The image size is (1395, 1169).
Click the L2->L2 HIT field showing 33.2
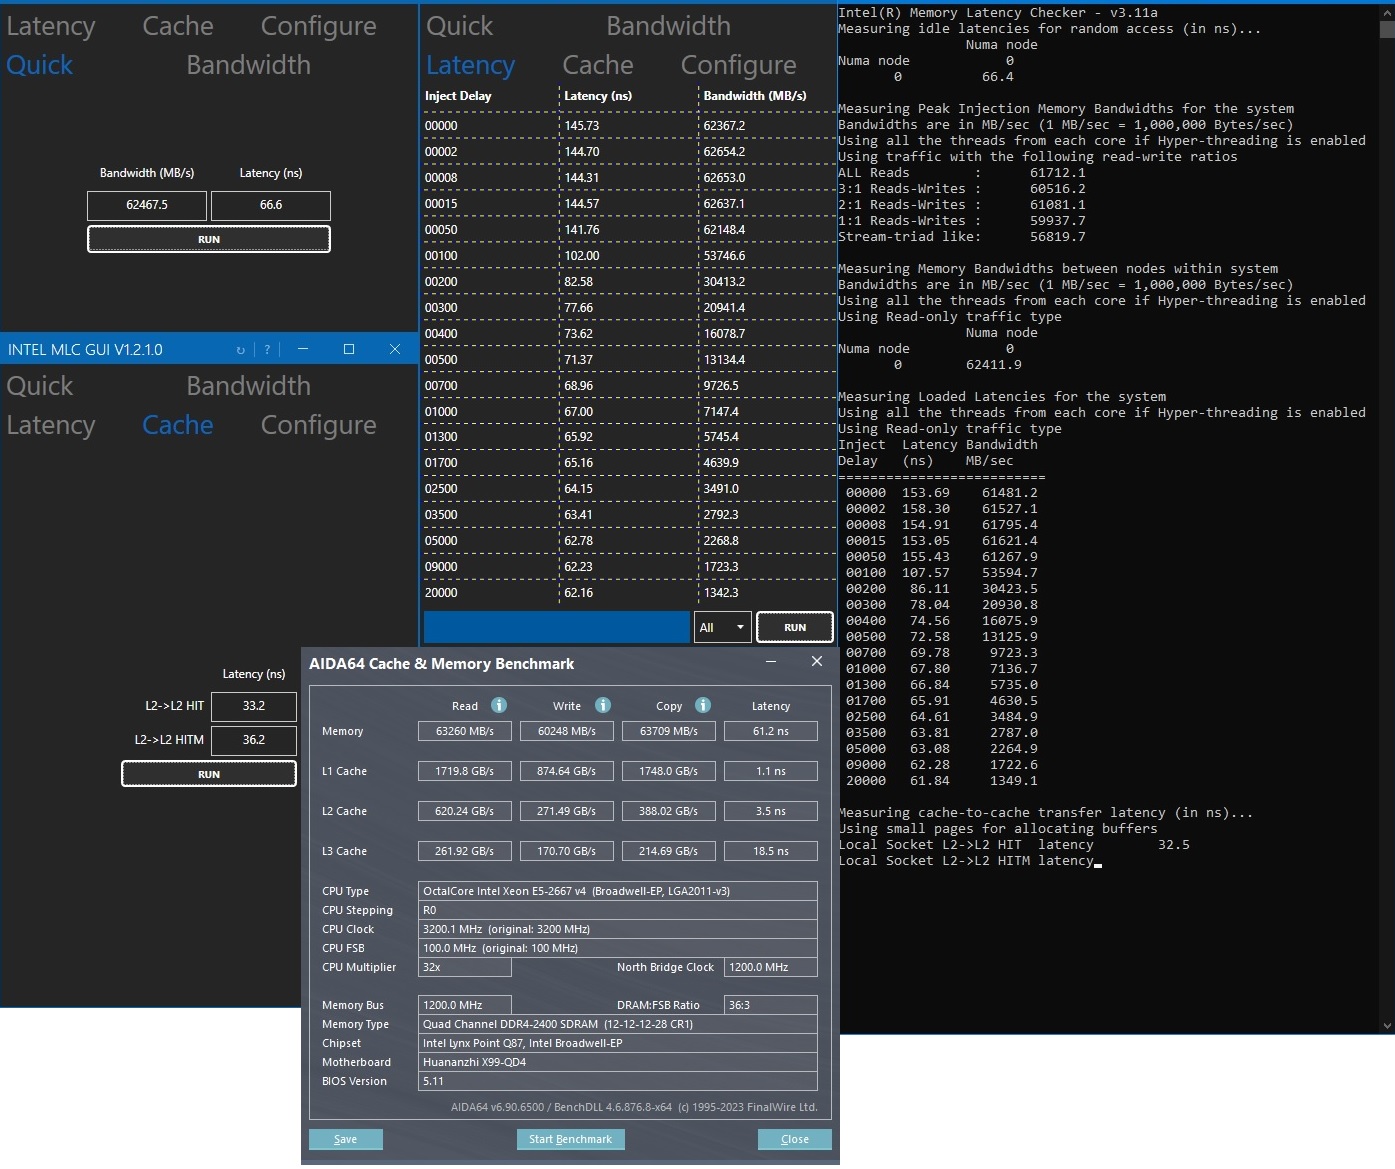pos(254,706)
